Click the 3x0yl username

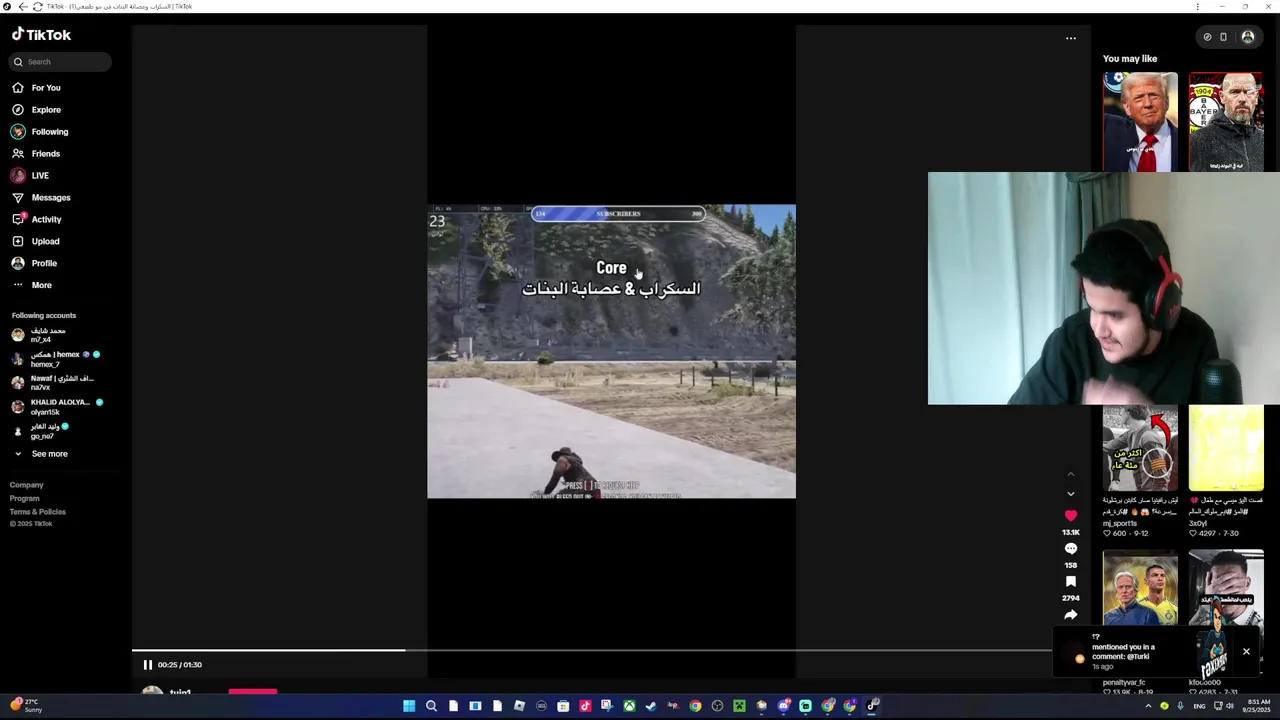(1198, 523)
